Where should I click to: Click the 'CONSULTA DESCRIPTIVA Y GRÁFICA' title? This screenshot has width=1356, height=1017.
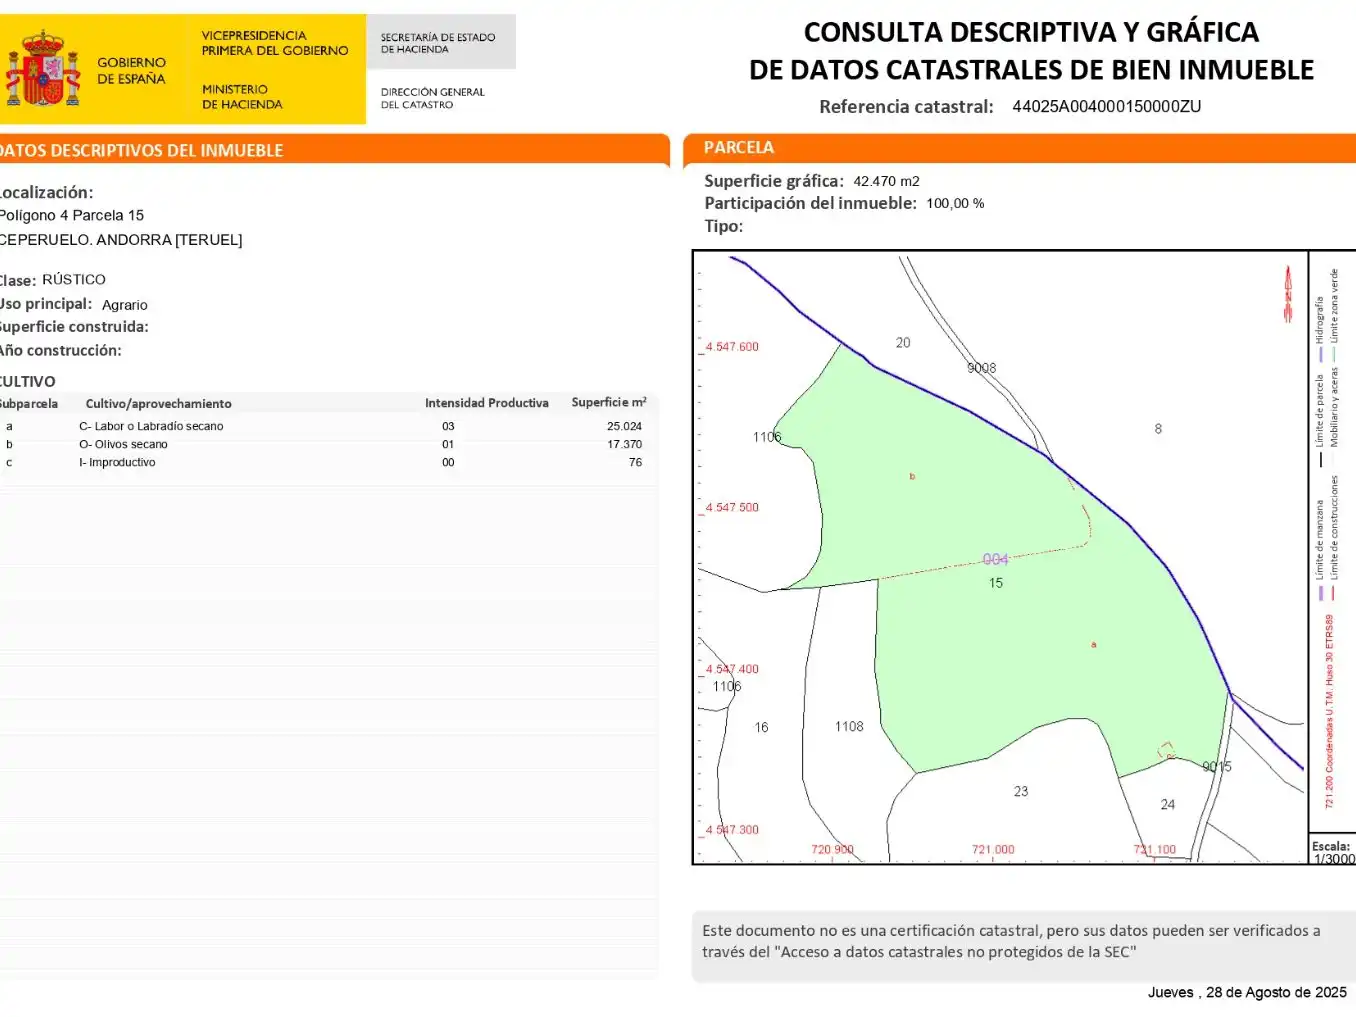point(1031,32)
